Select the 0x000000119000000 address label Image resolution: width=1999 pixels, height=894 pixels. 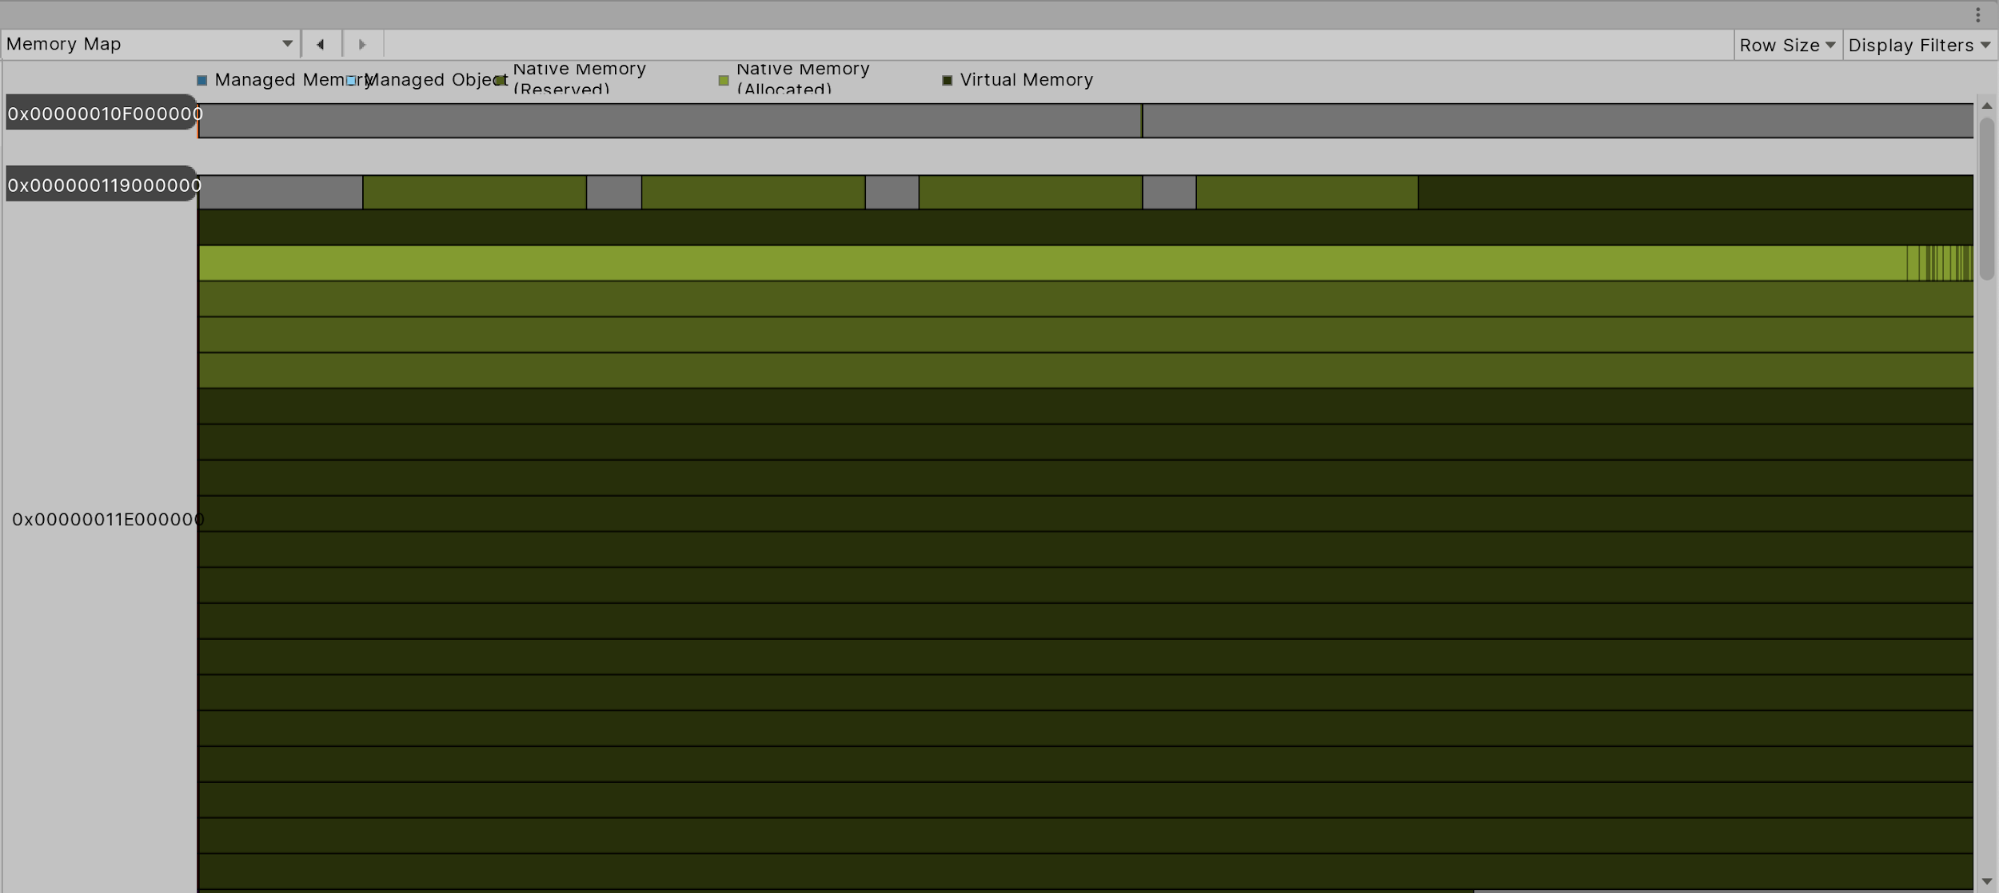click(x=103, y=185)
